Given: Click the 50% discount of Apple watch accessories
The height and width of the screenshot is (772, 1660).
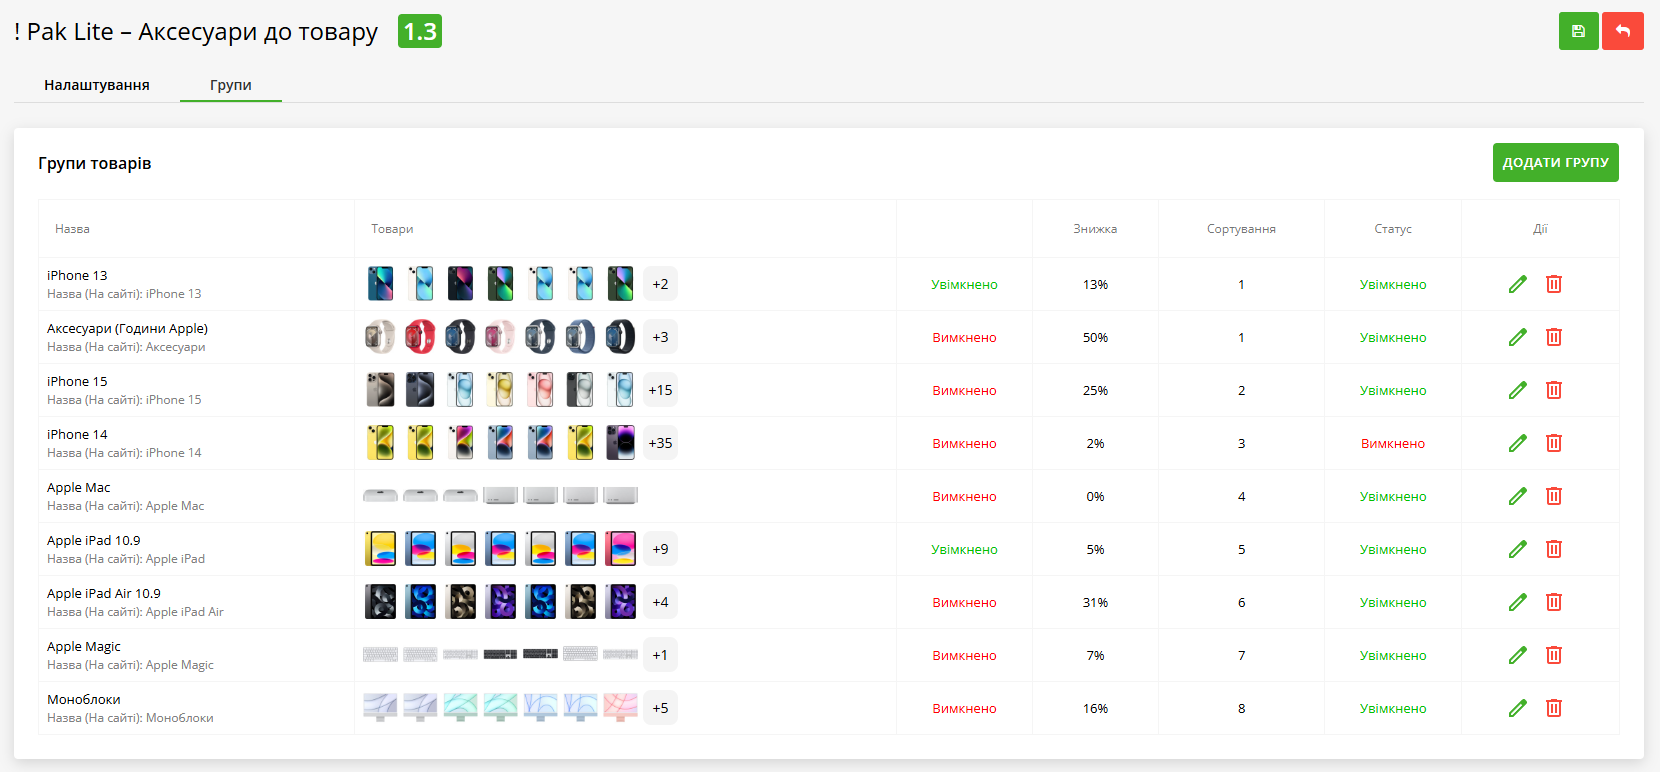Looking at the screenshot, I should 1095,337.
